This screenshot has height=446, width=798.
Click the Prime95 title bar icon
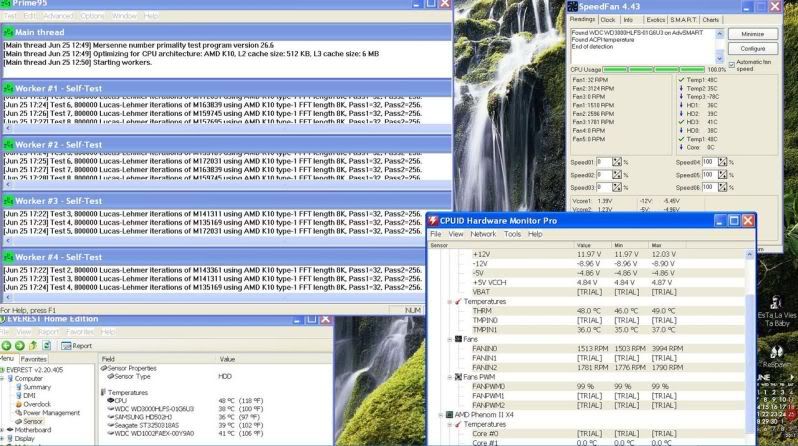click(8, 4)
